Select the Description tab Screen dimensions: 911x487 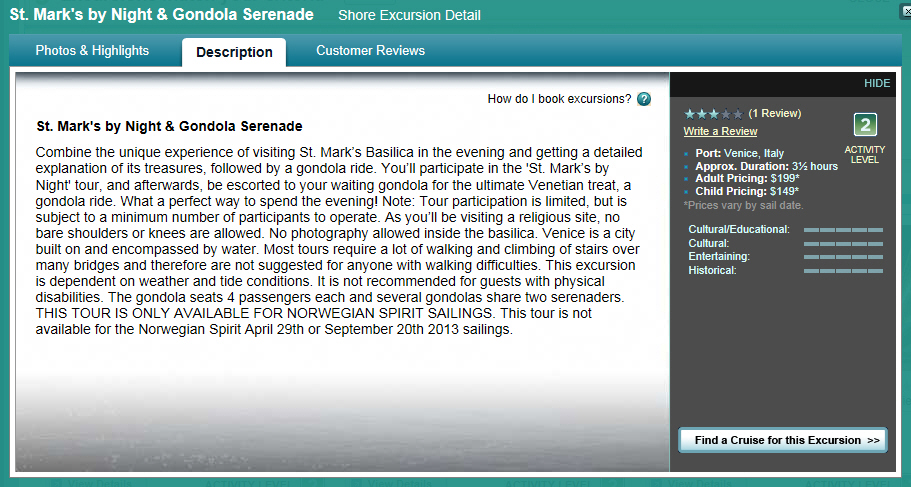pos(234,52)
